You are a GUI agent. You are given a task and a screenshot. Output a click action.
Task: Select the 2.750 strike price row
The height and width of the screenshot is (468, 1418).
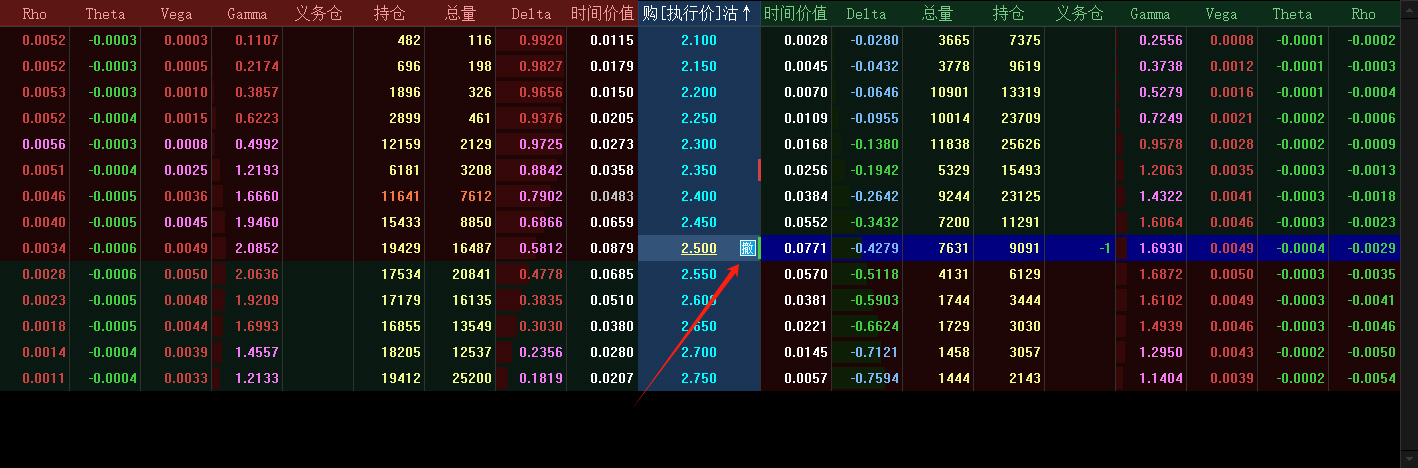tap(699, 378)
